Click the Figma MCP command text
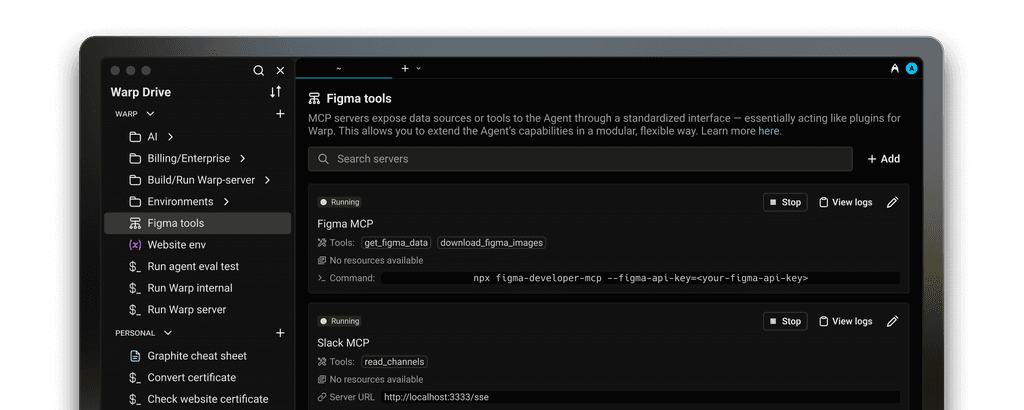 pos(641,278)
